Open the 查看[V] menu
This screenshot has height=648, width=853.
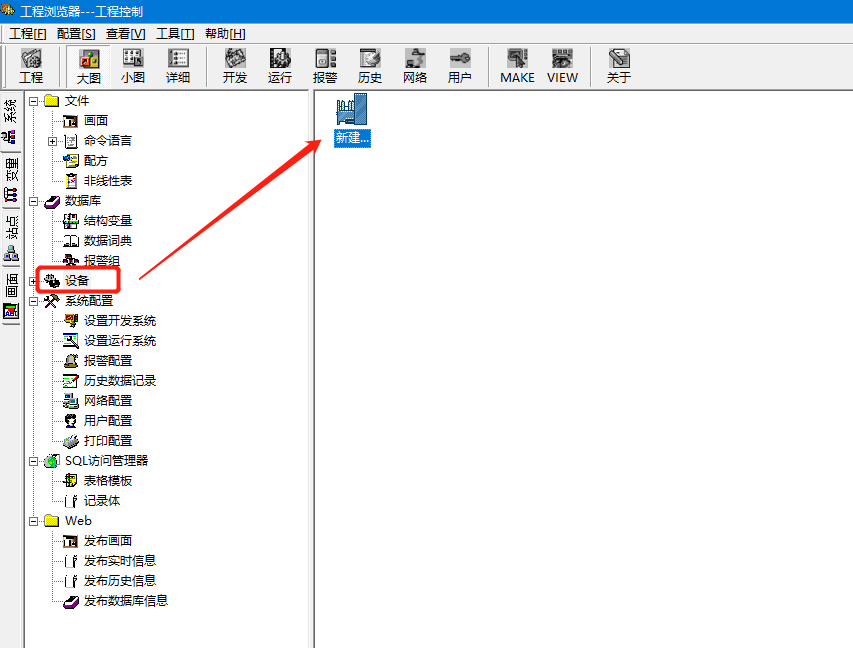coord(126,34)
